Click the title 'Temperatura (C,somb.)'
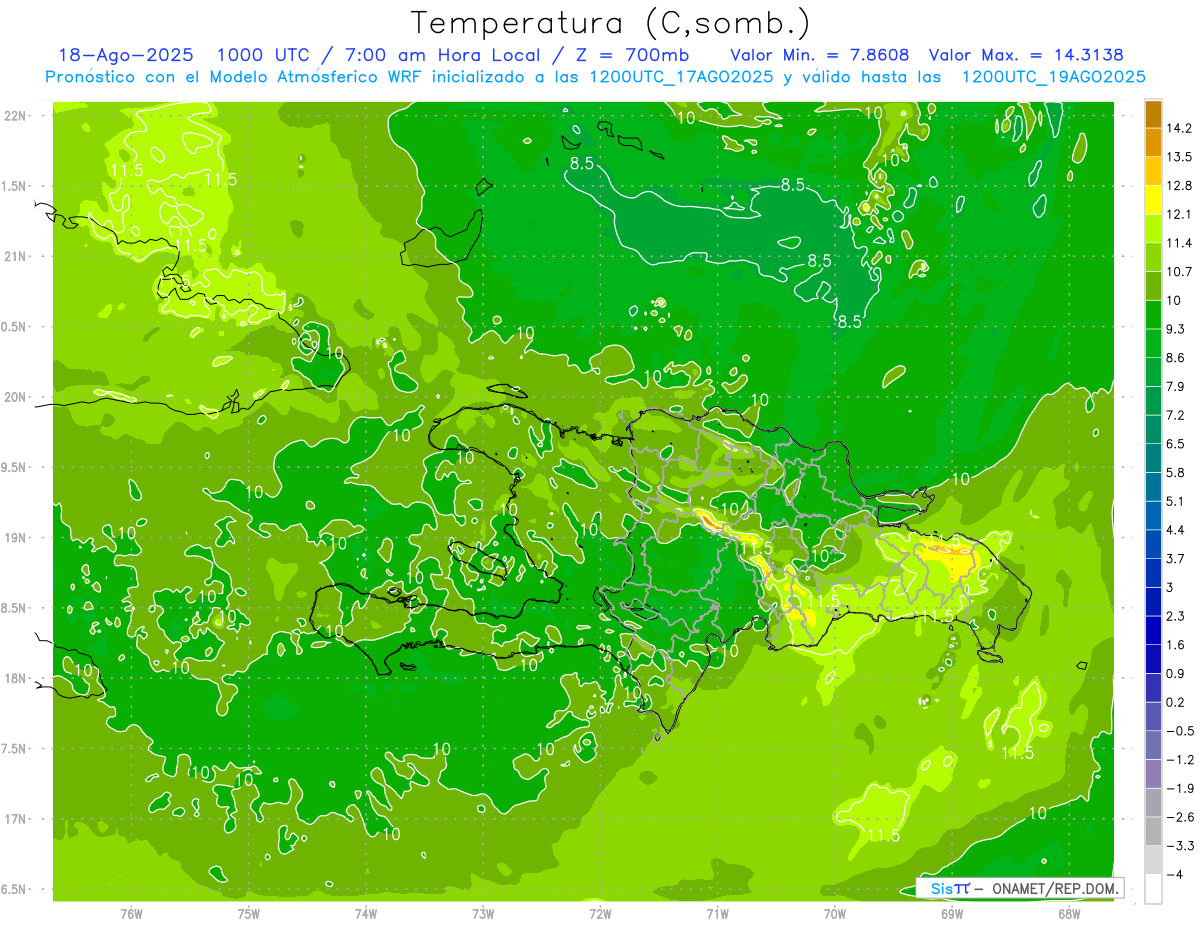 (x=611, y=23)
